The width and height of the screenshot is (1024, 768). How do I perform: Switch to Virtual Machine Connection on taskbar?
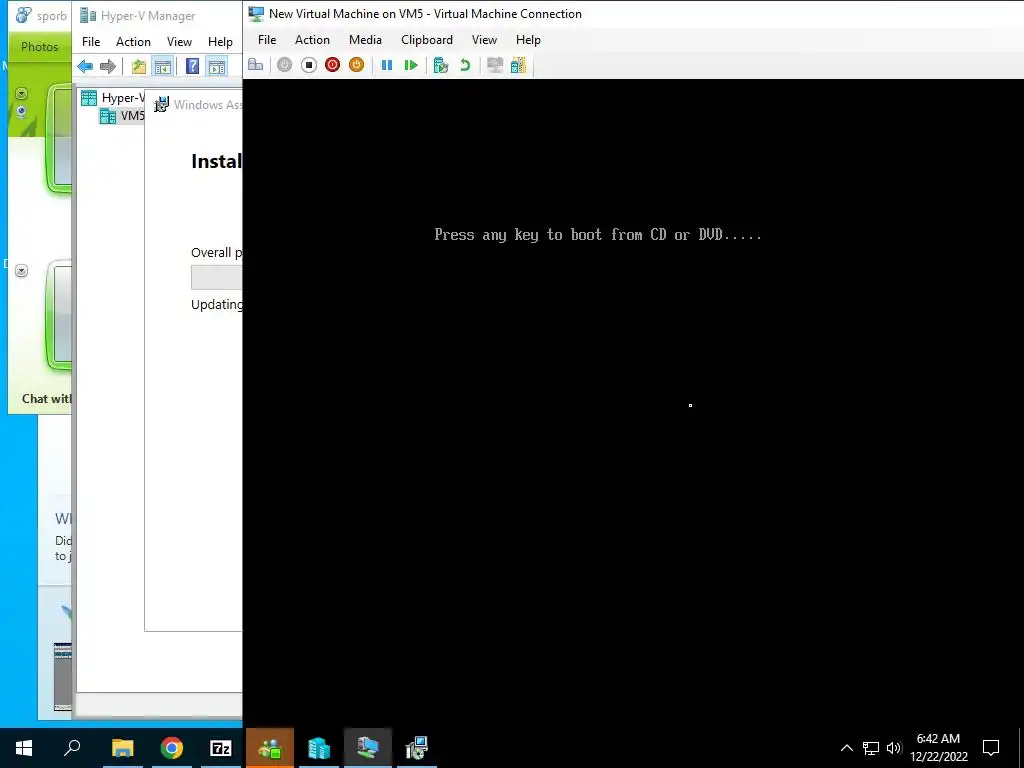[x=368, y=748]
